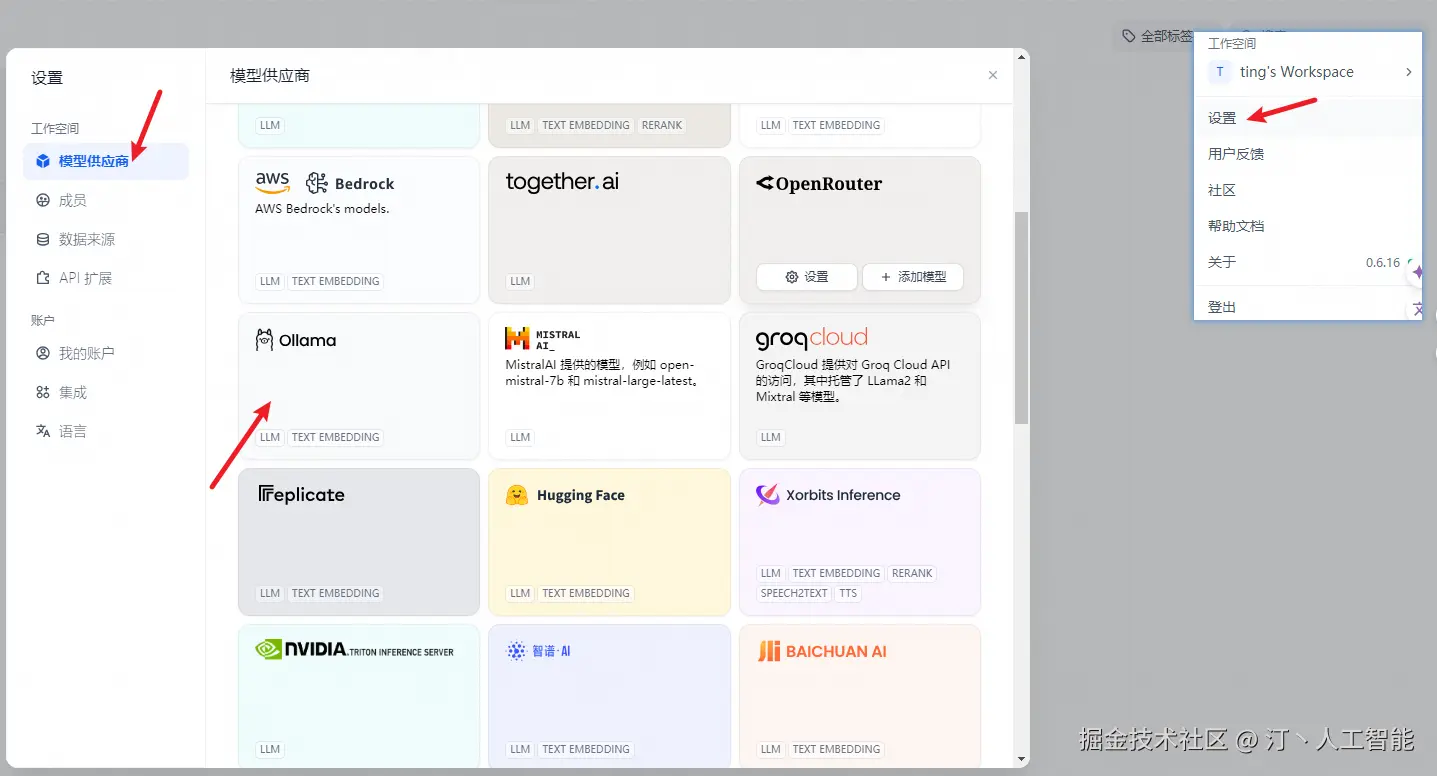Click TEXT EMBEDDING tag on AWS Bedrock card
The width and height of the screenshot is (1437, 776).
click(335, 281)
